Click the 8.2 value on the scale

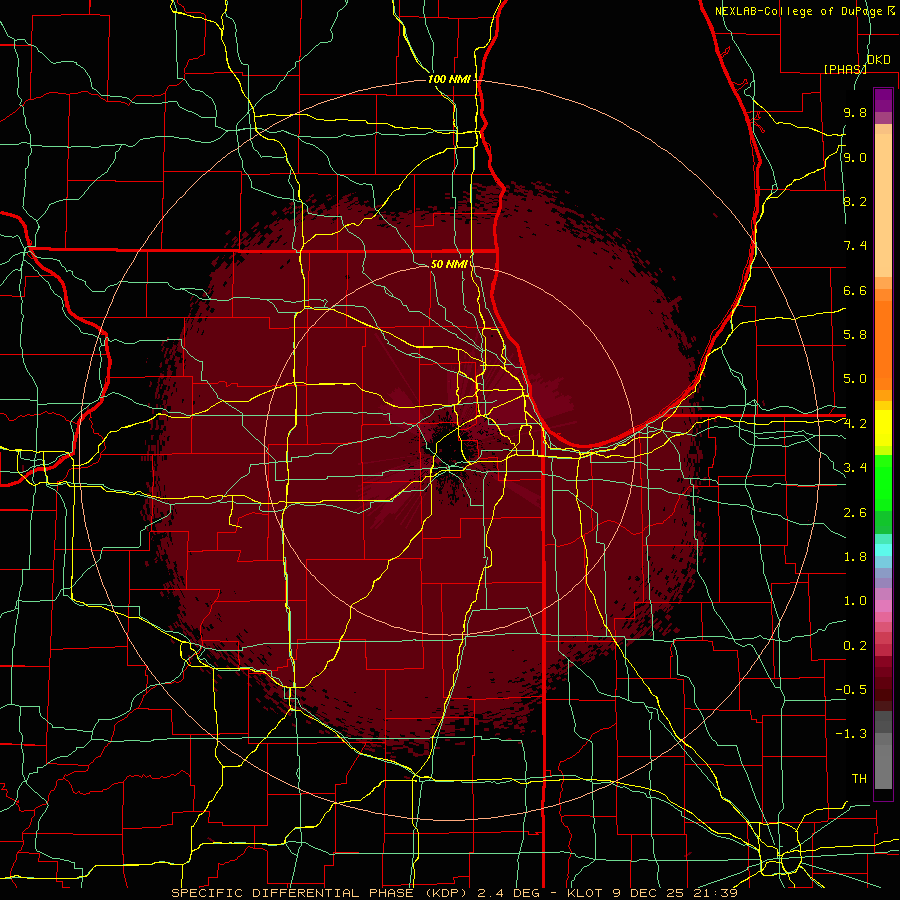855,201
